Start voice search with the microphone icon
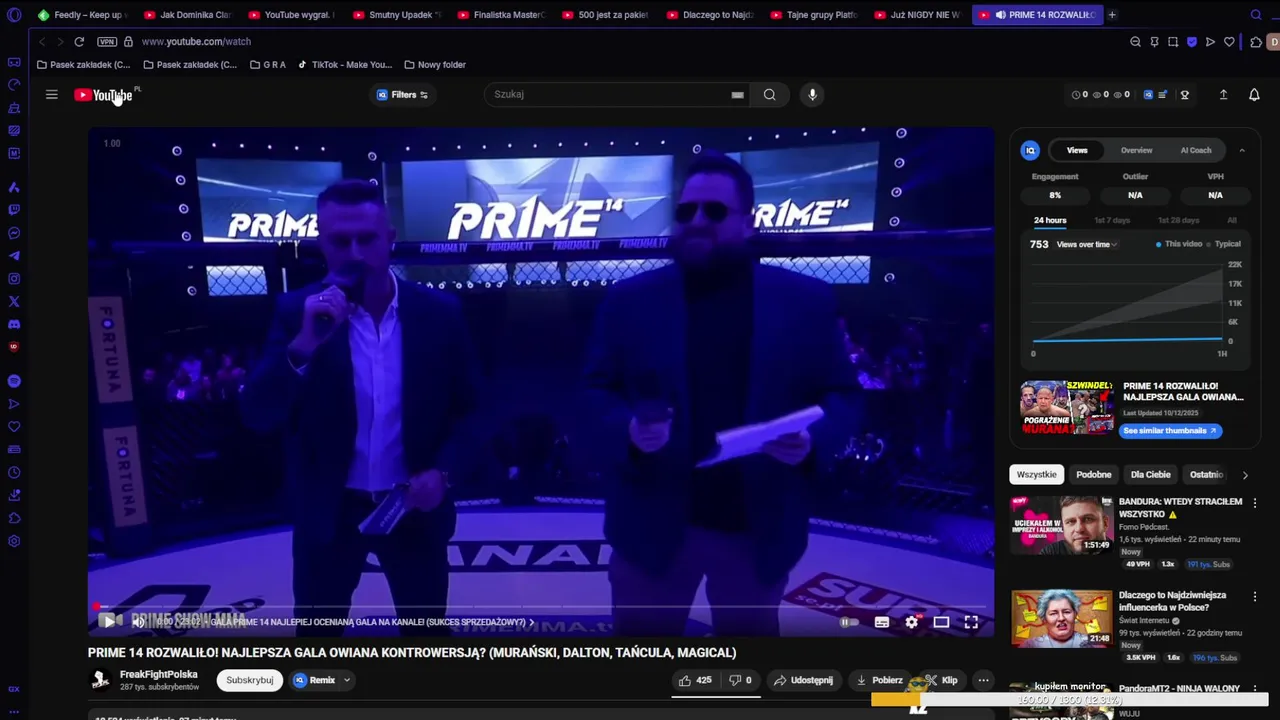This screenshot has height=720, width=1280. pyautogui.click(x=812, y=94)
